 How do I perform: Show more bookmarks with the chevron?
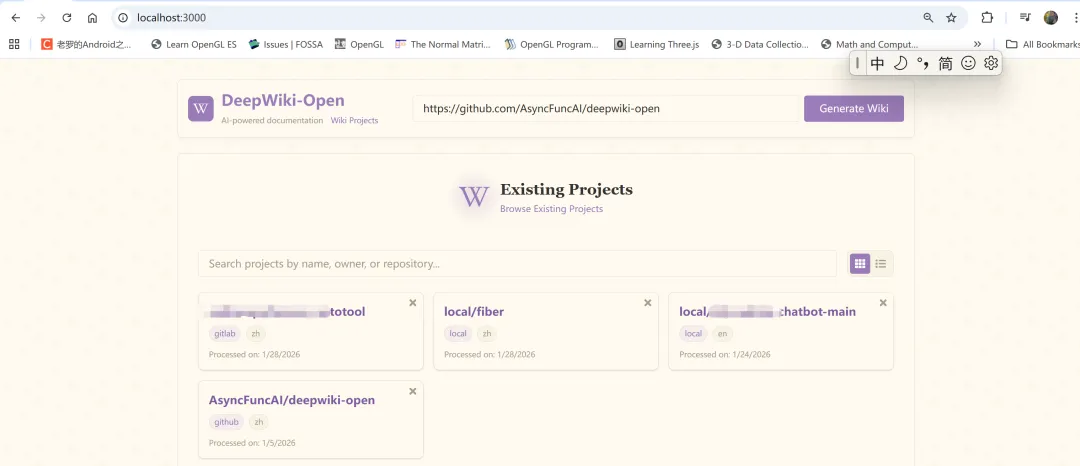(977, 44)
